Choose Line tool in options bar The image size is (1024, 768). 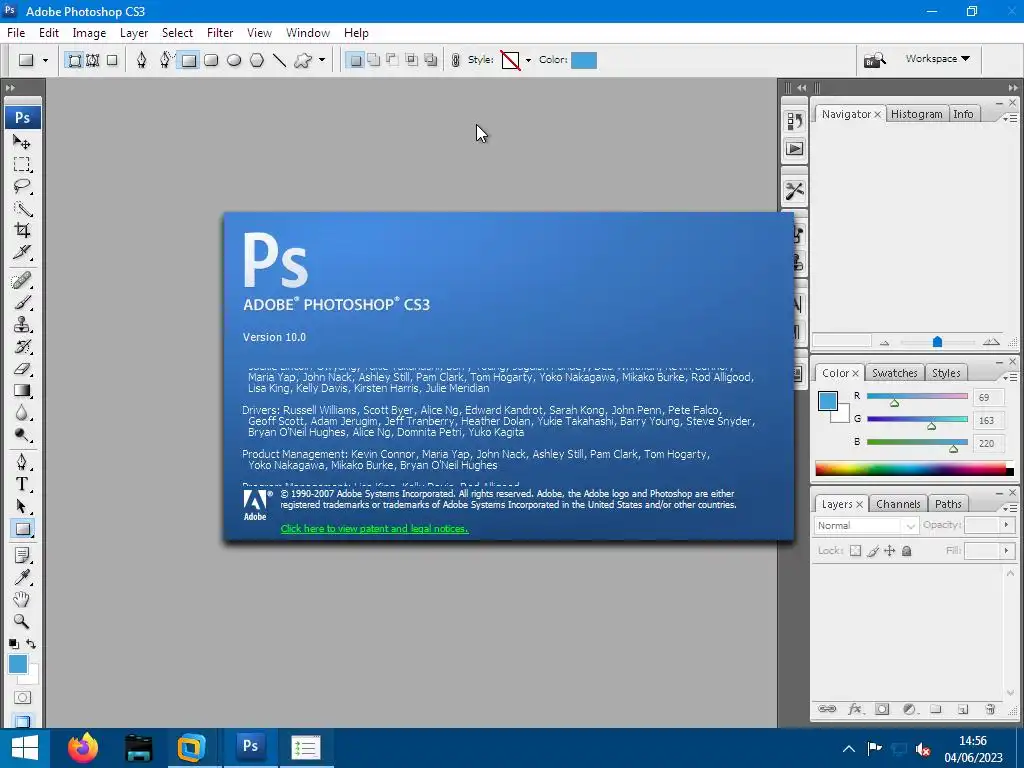coord(280,61)
